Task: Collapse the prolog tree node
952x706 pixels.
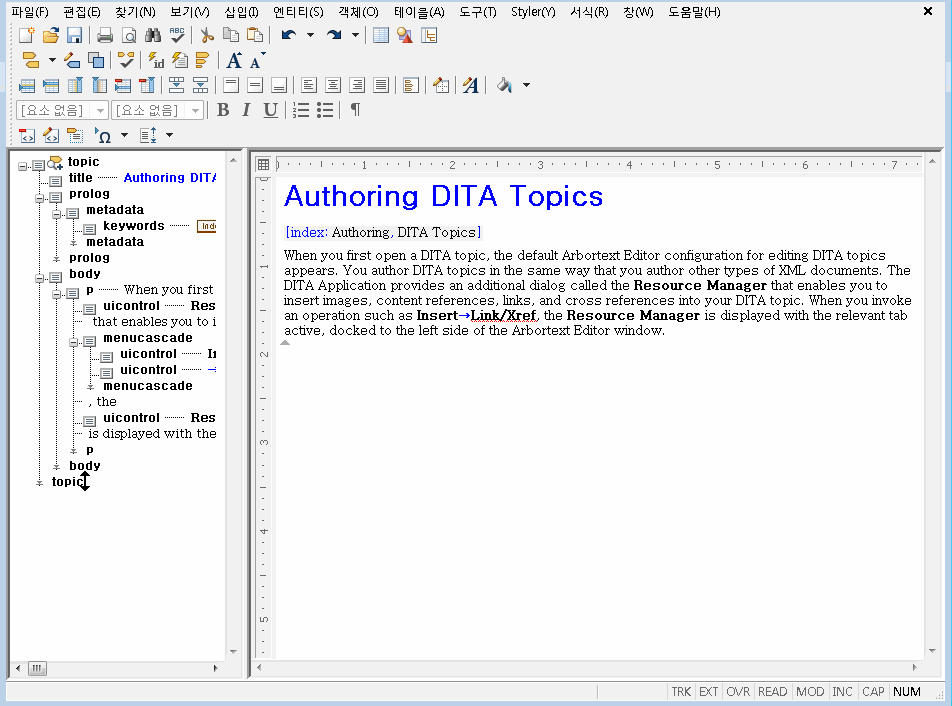Action: click(39, 198)
